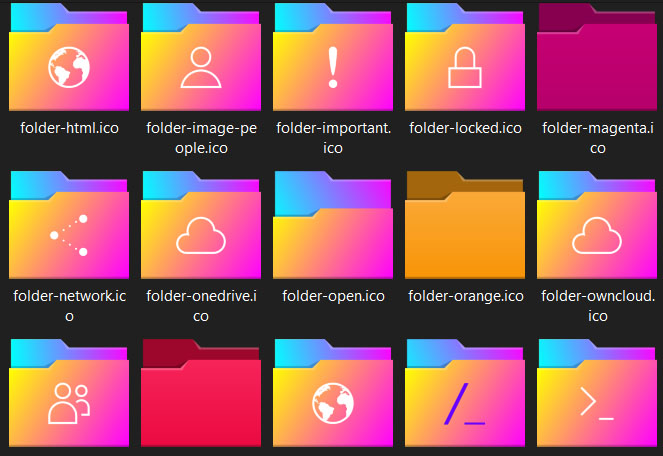
Task: Choose the folder-locked.ico padlock folder icon
Action: 464,60
